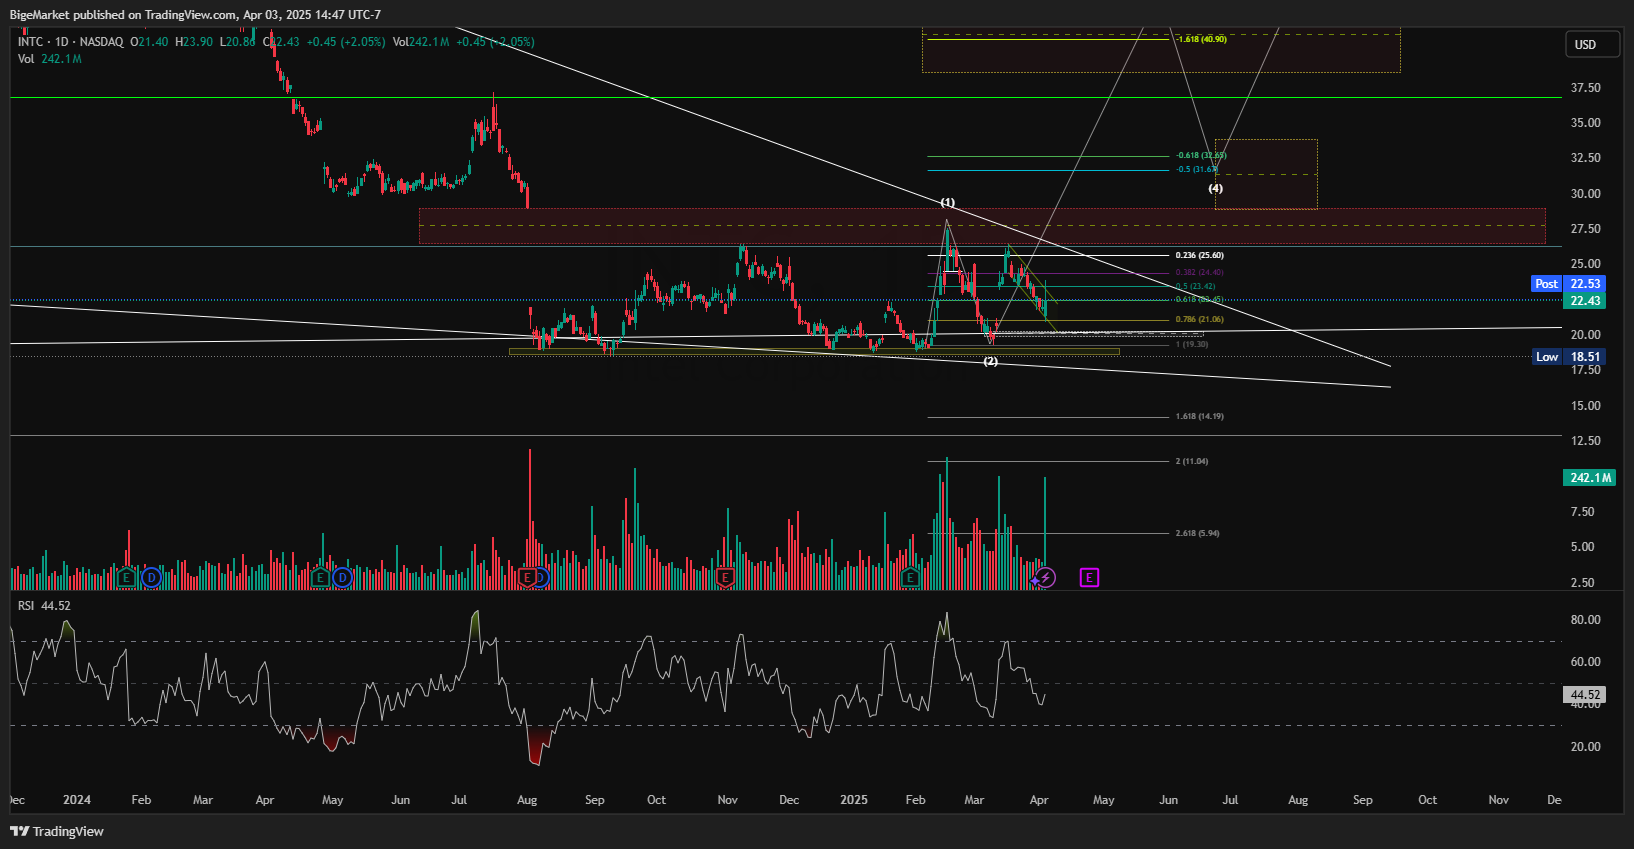Image resolution: width=1634 pixels, height=849 pixels.
Task: Click the Vol 242.1M volume legend
Action: tap(50, 59)
